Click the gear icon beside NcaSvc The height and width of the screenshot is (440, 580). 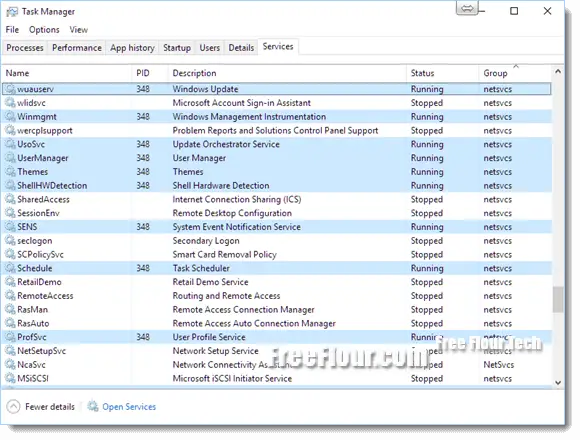[x=10, y=365]
